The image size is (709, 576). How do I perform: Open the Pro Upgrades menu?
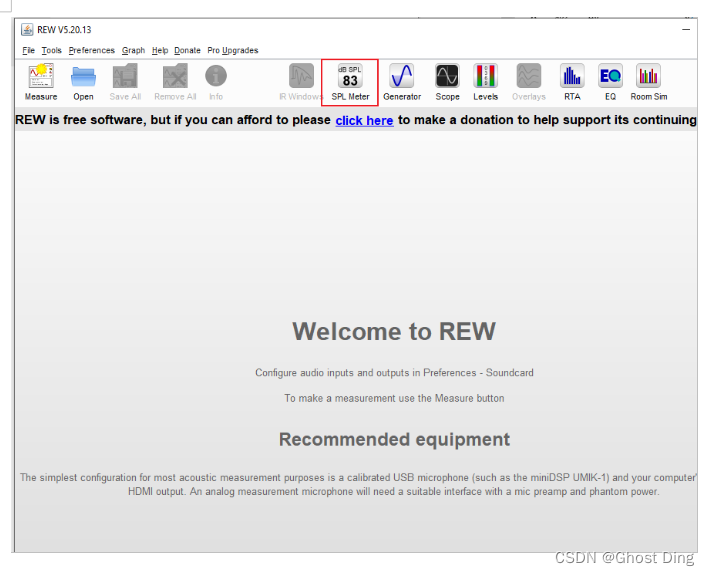point(233,50)
